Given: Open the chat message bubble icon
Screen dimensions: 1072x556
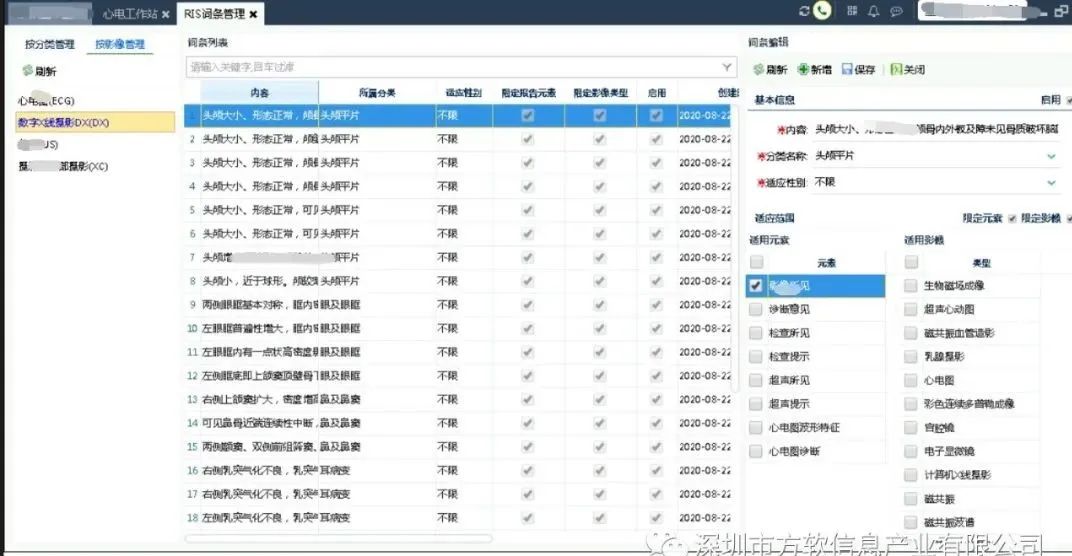Looking at the screenshot, I should [x=896, y=11].
